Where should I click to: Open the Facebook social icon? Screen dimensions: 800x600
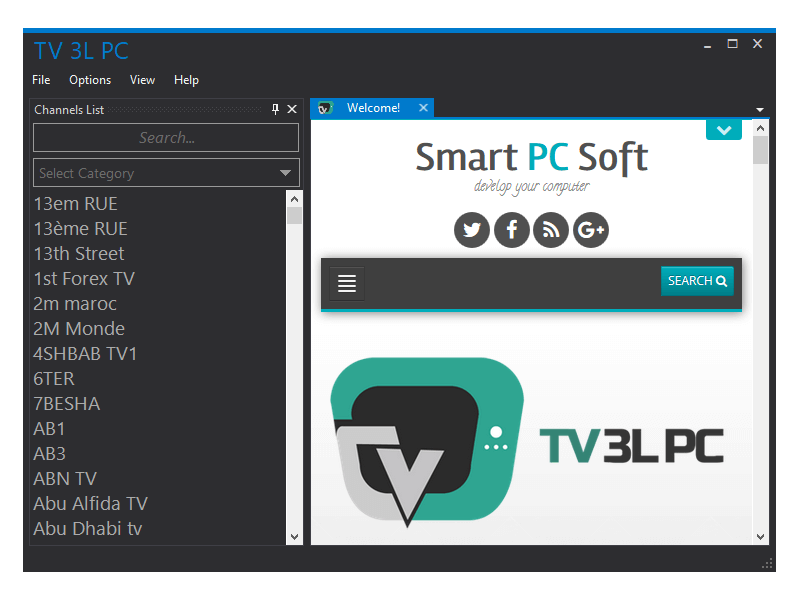pyautogui.click(x=511, y=230)
